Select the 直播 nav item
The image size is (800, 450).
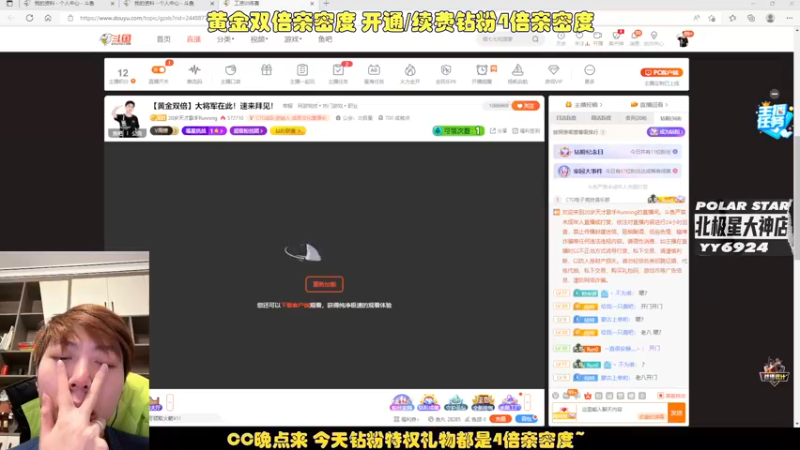click(x=193, y=39)
